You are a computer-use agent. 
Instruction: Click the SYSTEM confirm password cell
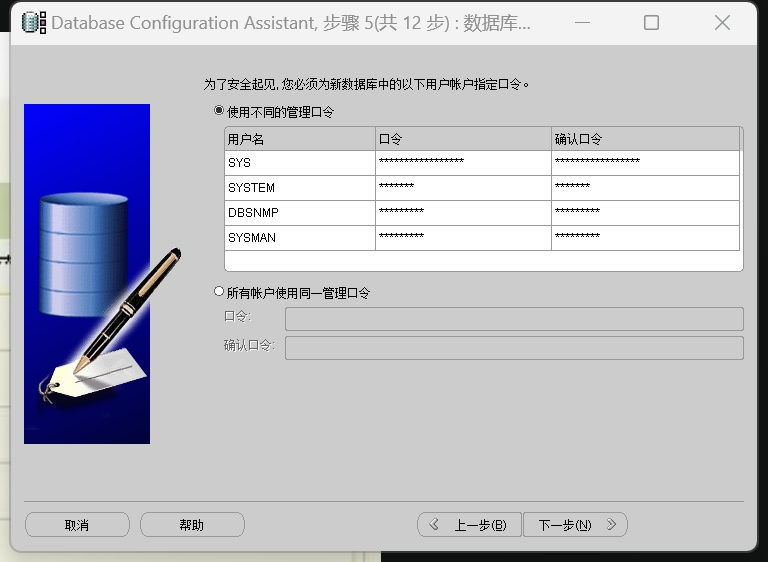[646, 188]
